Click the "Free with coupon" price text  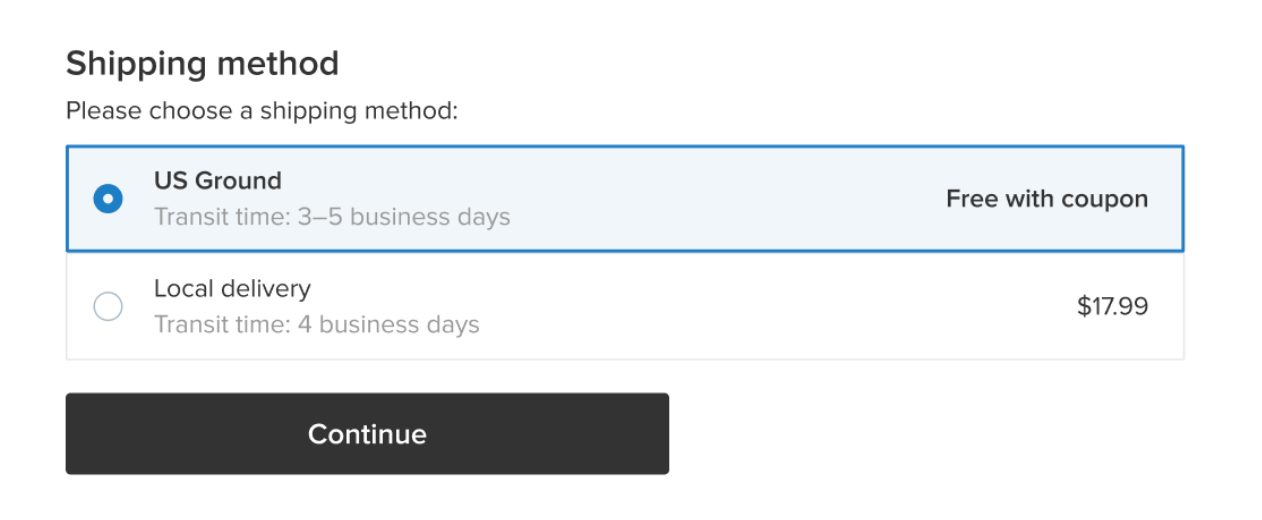click(x=1046, y=199)
